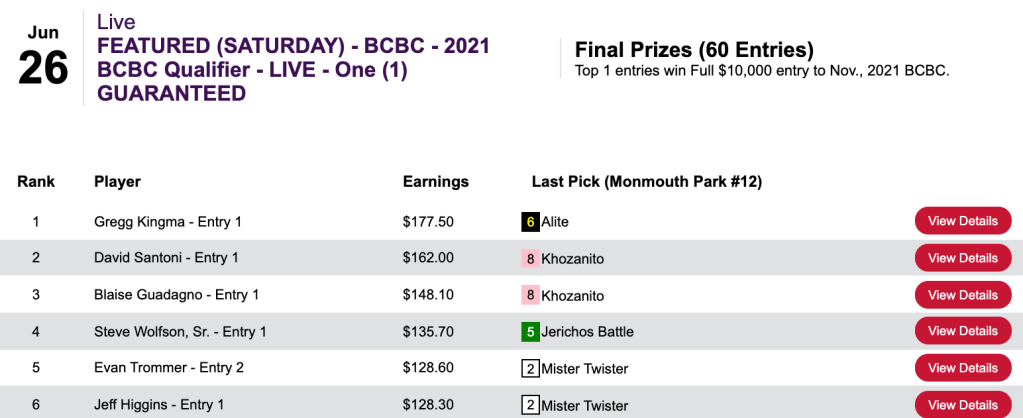Click the green number 5 Jerichos Battle badge
This screenshot has height=418, width=1023.
click(x=530, y=332)
